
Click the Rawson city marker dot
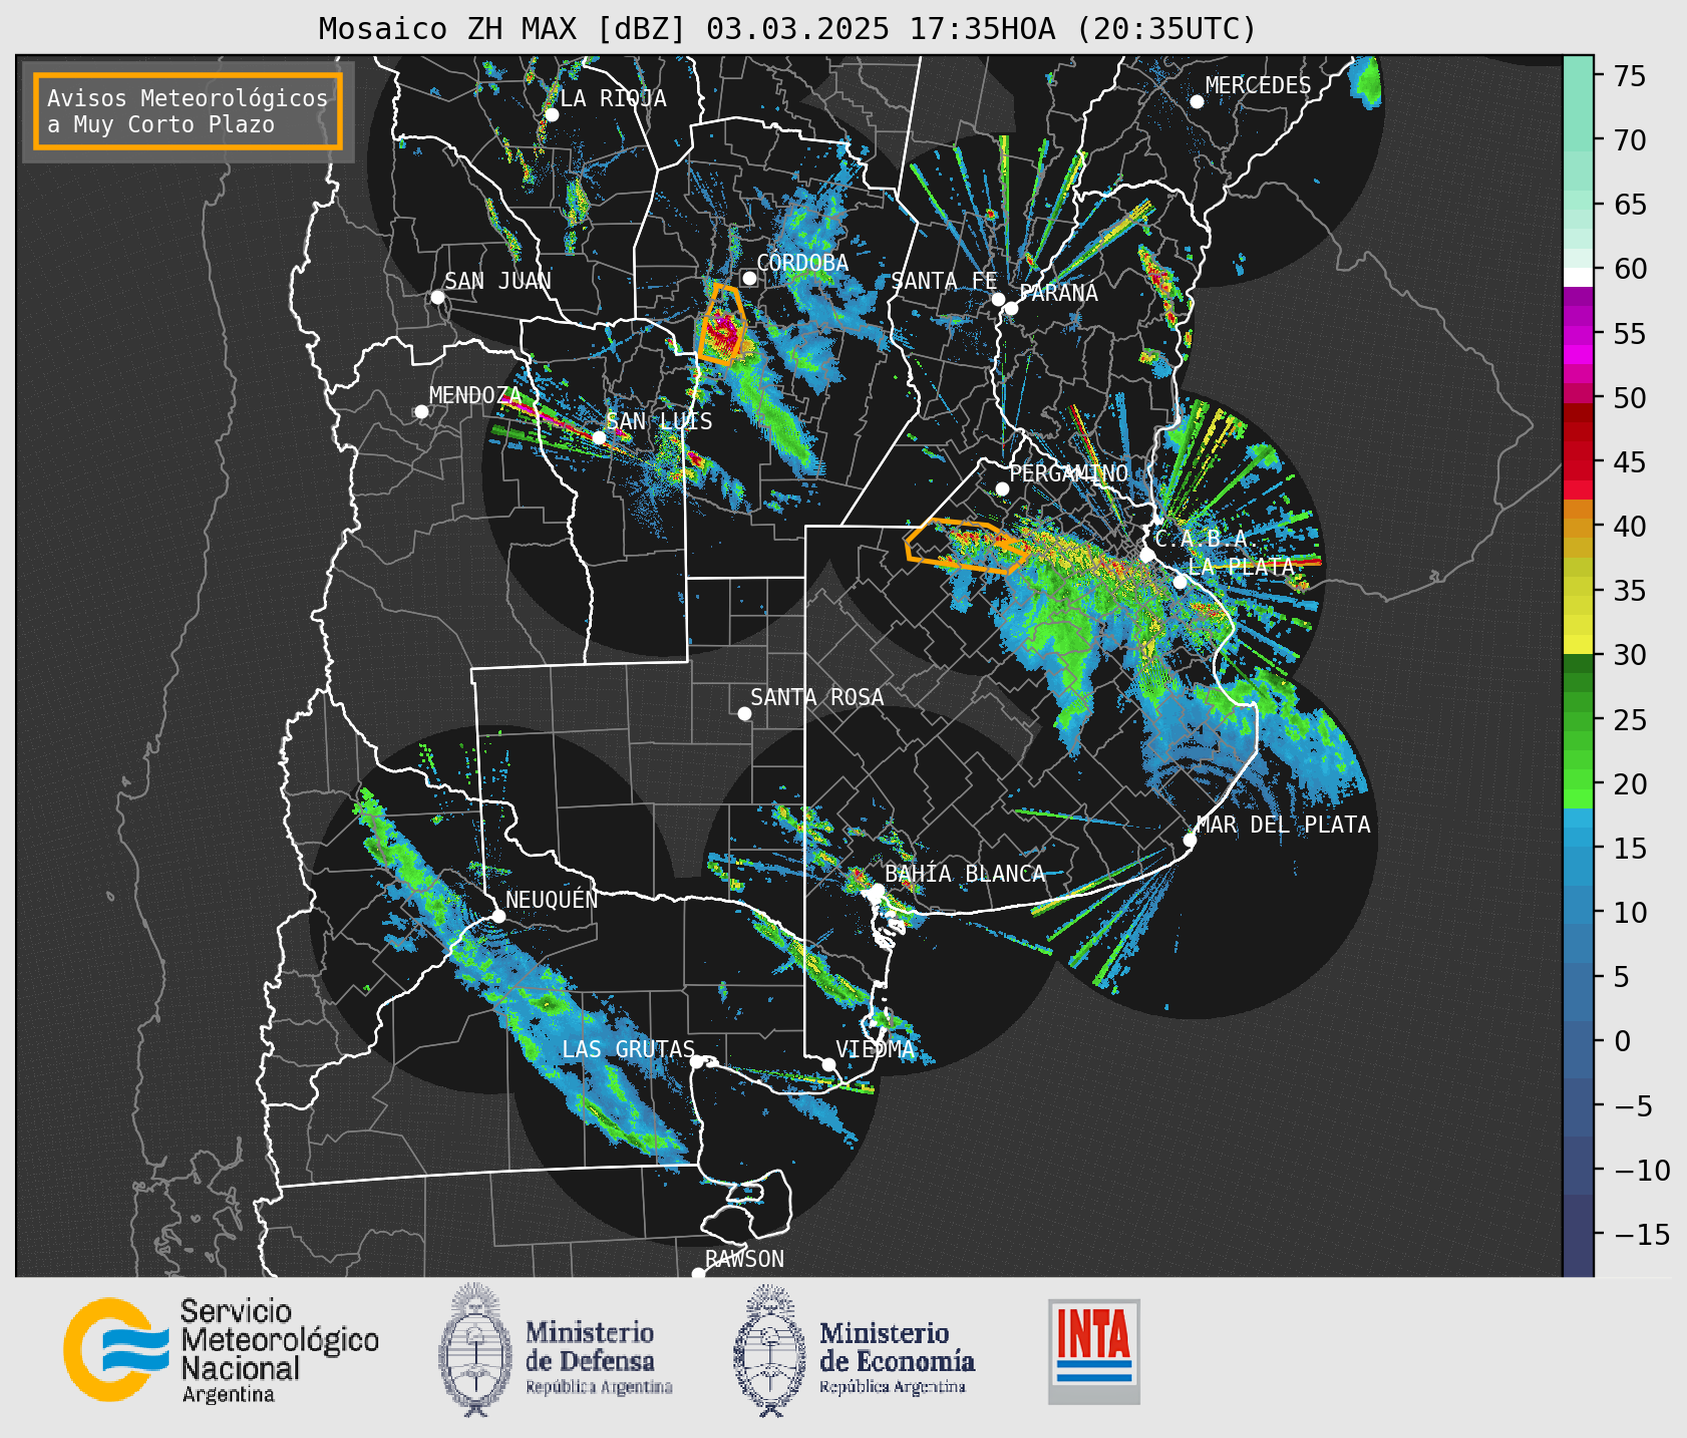[x=698, y=1273]
